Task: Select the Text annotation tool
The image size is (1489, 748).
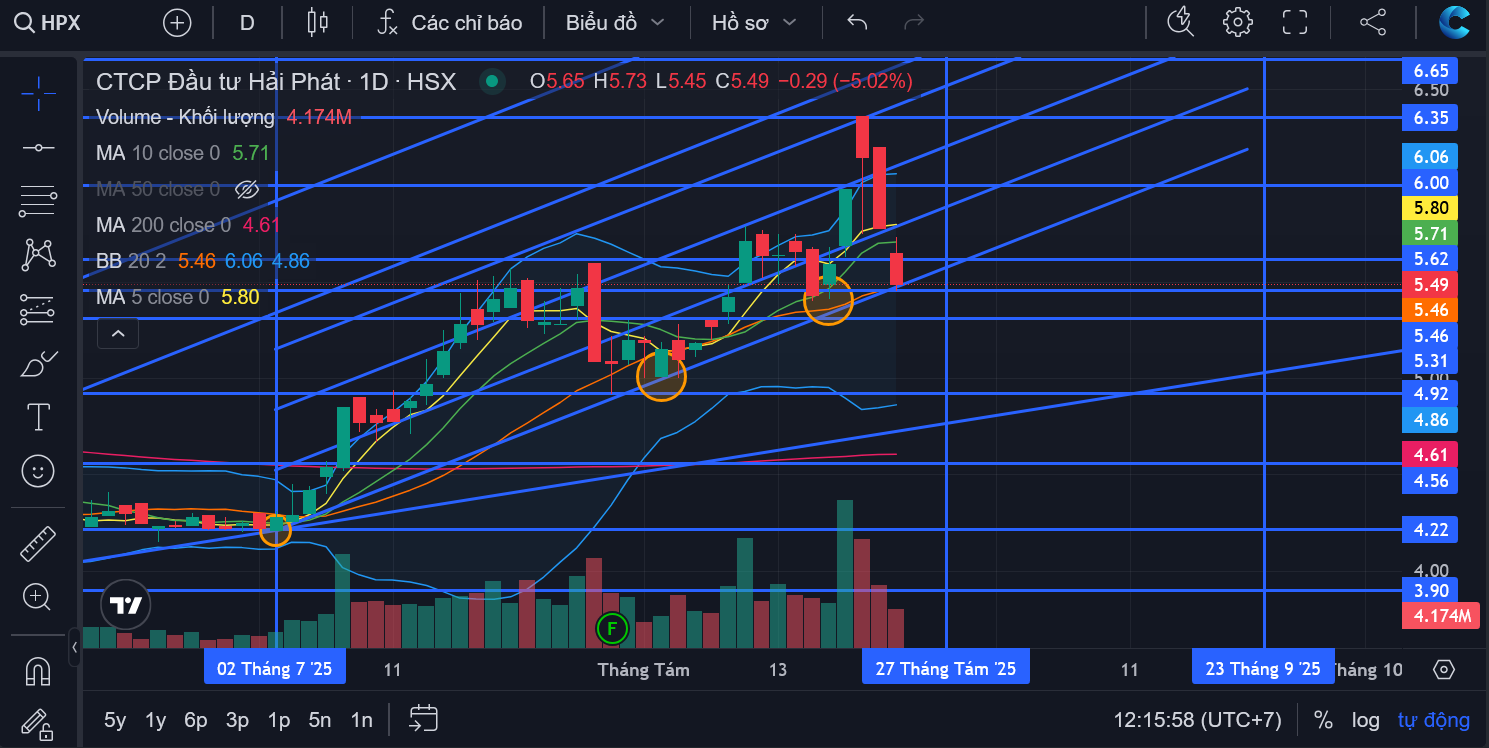Action: point(38,417)
